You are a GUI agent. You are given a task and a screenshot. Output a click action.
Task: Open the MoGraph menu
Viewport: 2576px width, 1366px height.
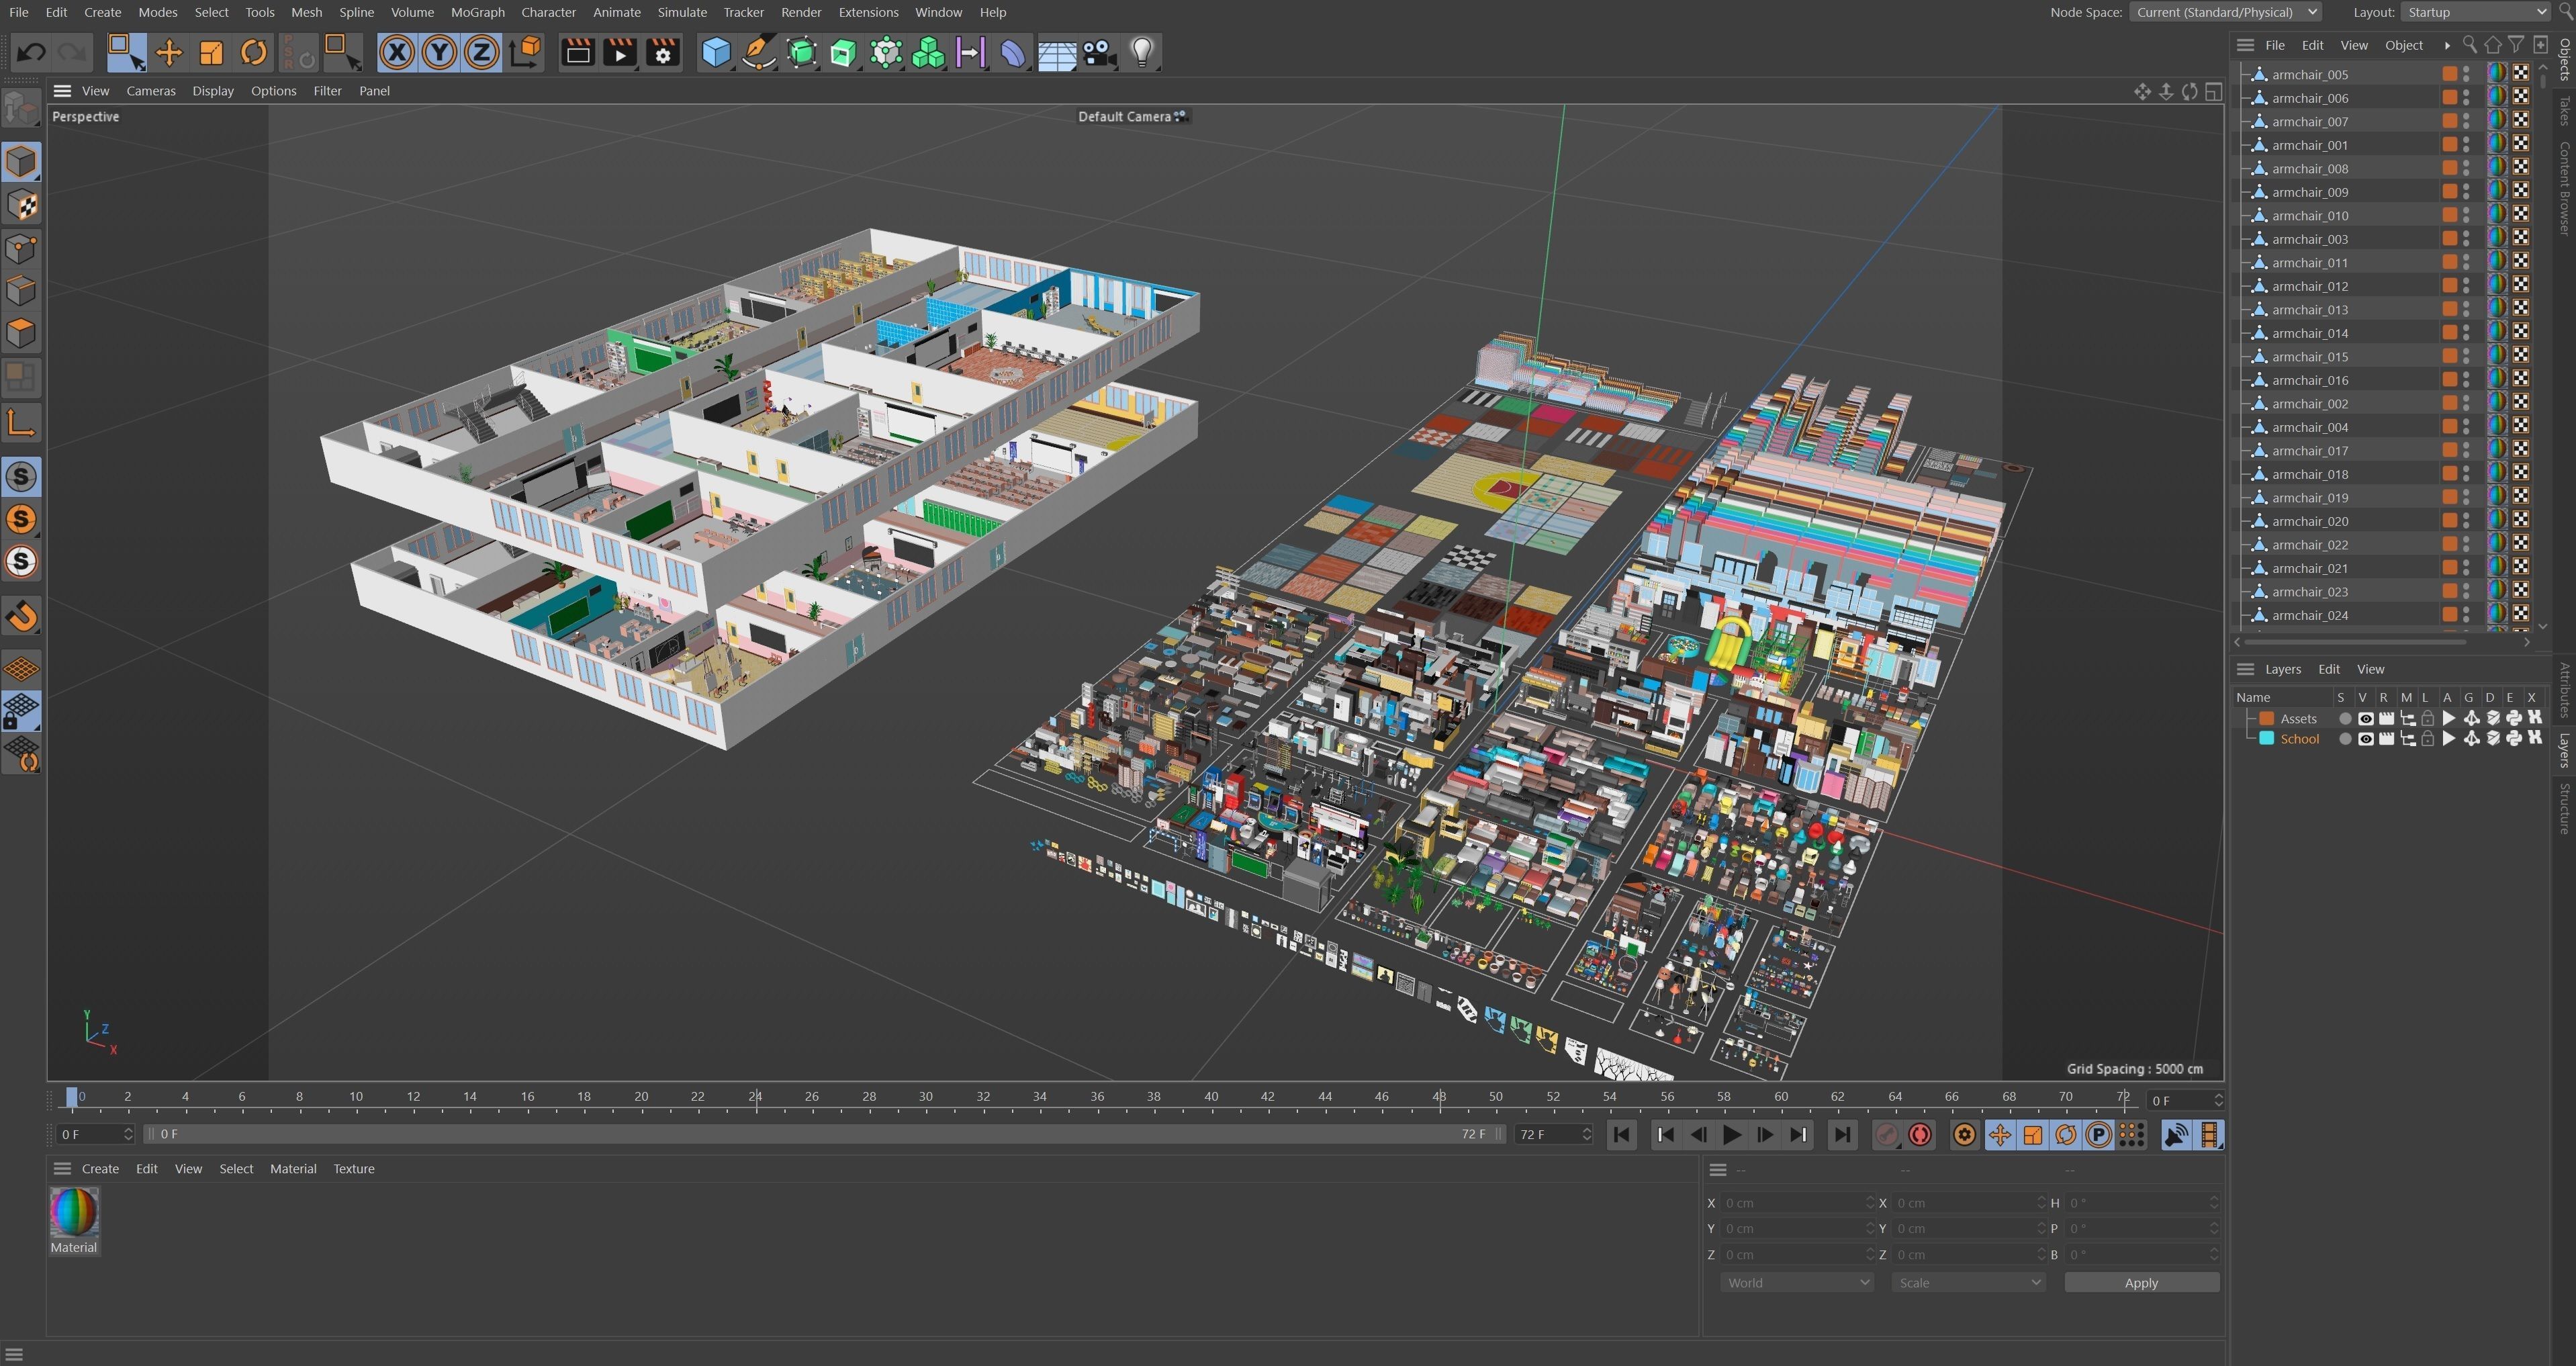coord(477,12)
